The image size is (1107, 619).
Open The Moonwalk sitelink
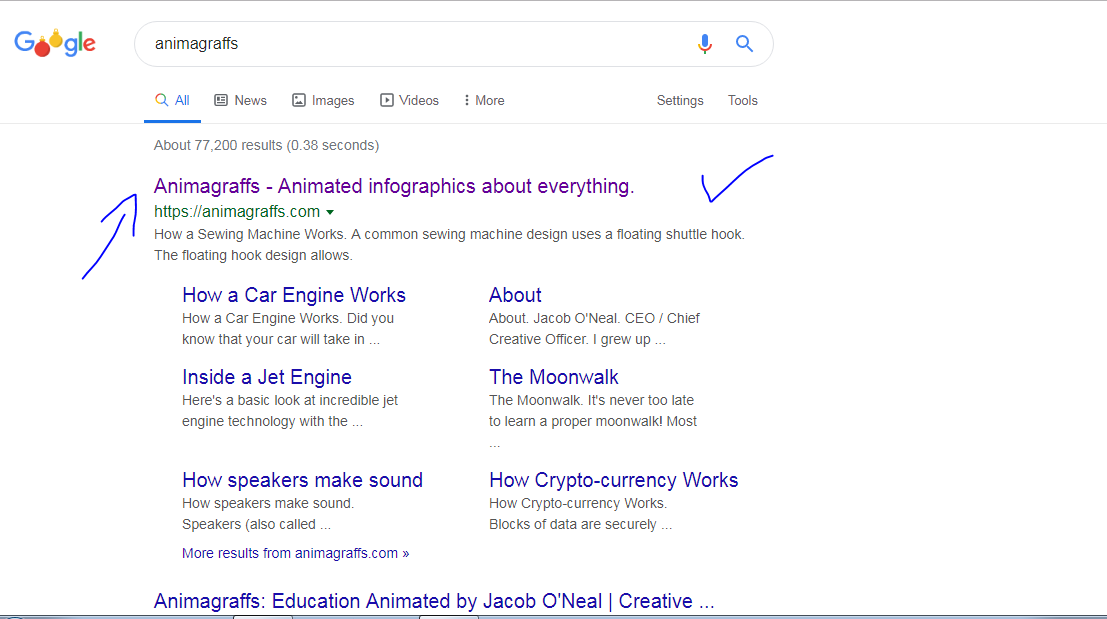click(554, 377)
